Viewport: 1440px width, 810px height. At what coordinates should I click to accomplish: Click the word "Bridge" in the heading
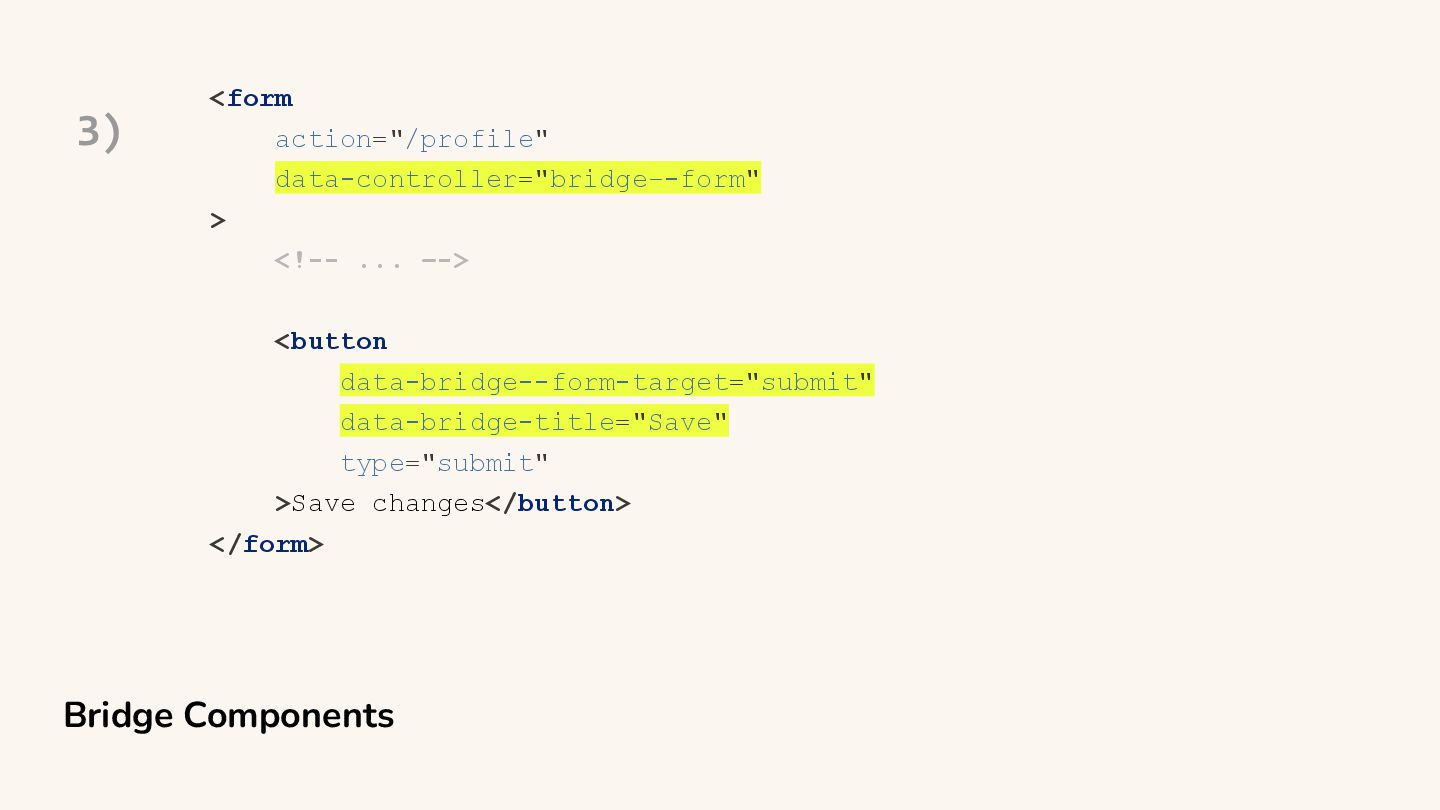click(119, 716)
